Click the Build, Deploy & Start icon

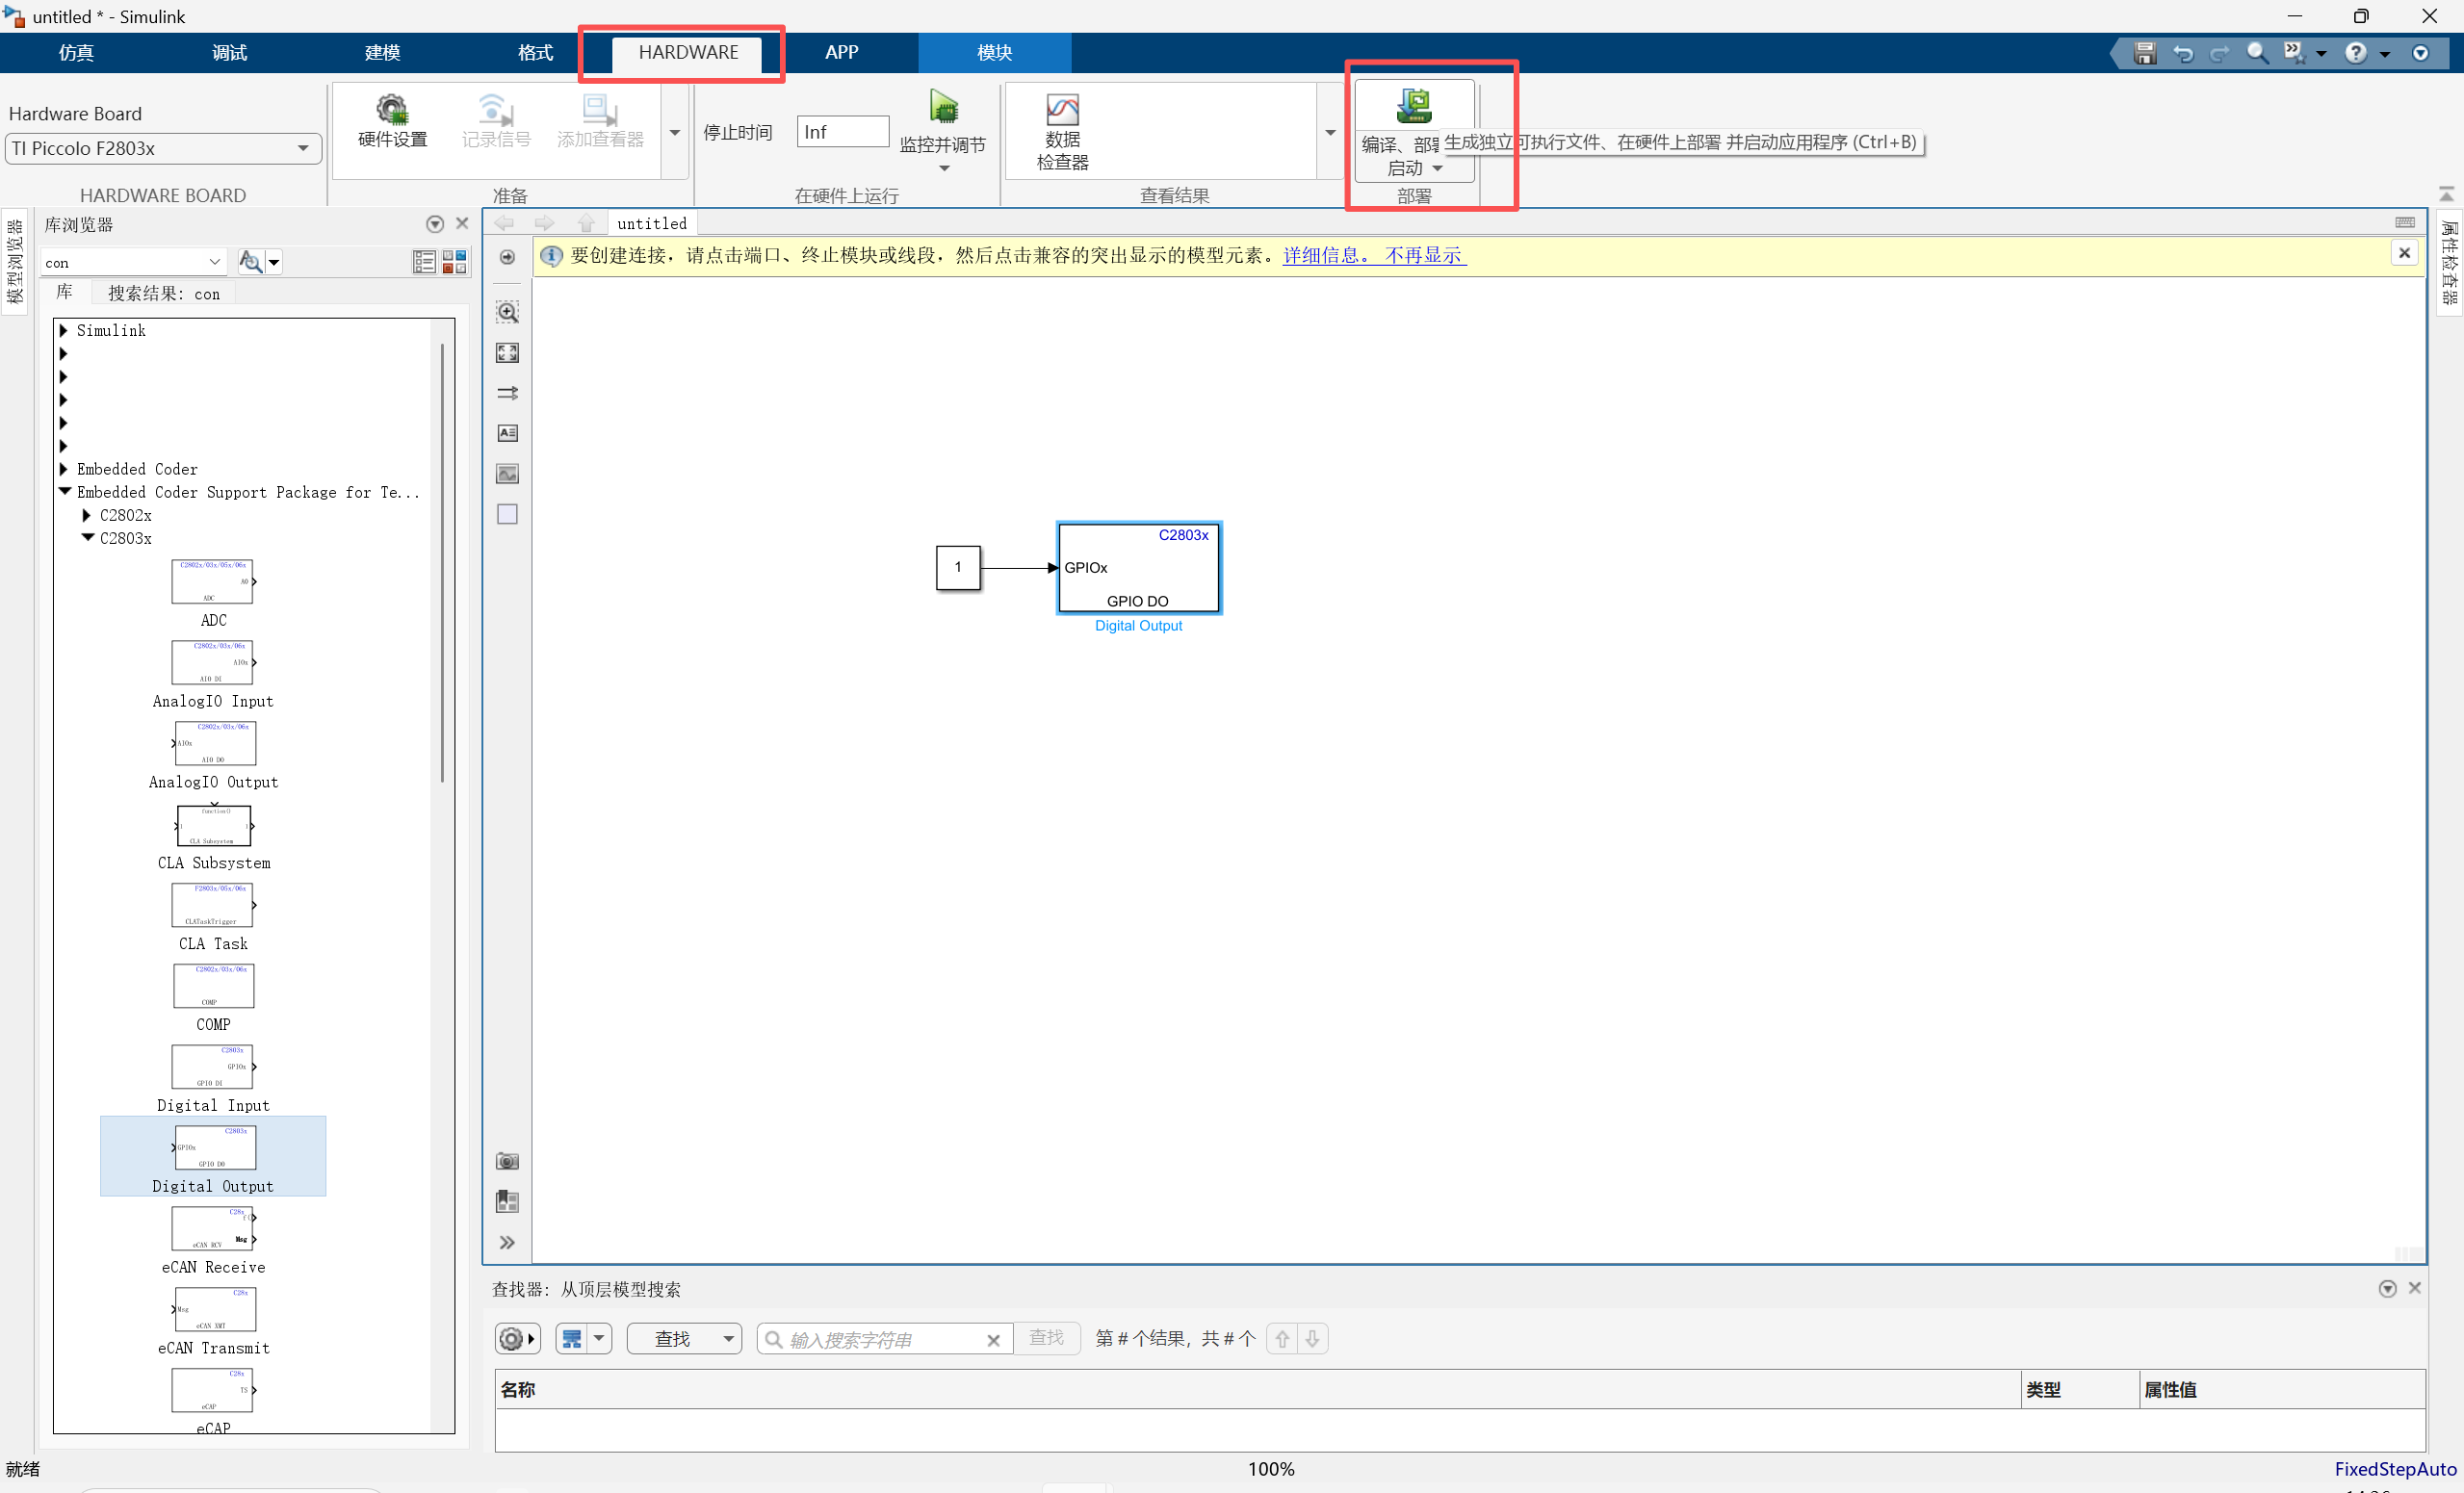1414,106
